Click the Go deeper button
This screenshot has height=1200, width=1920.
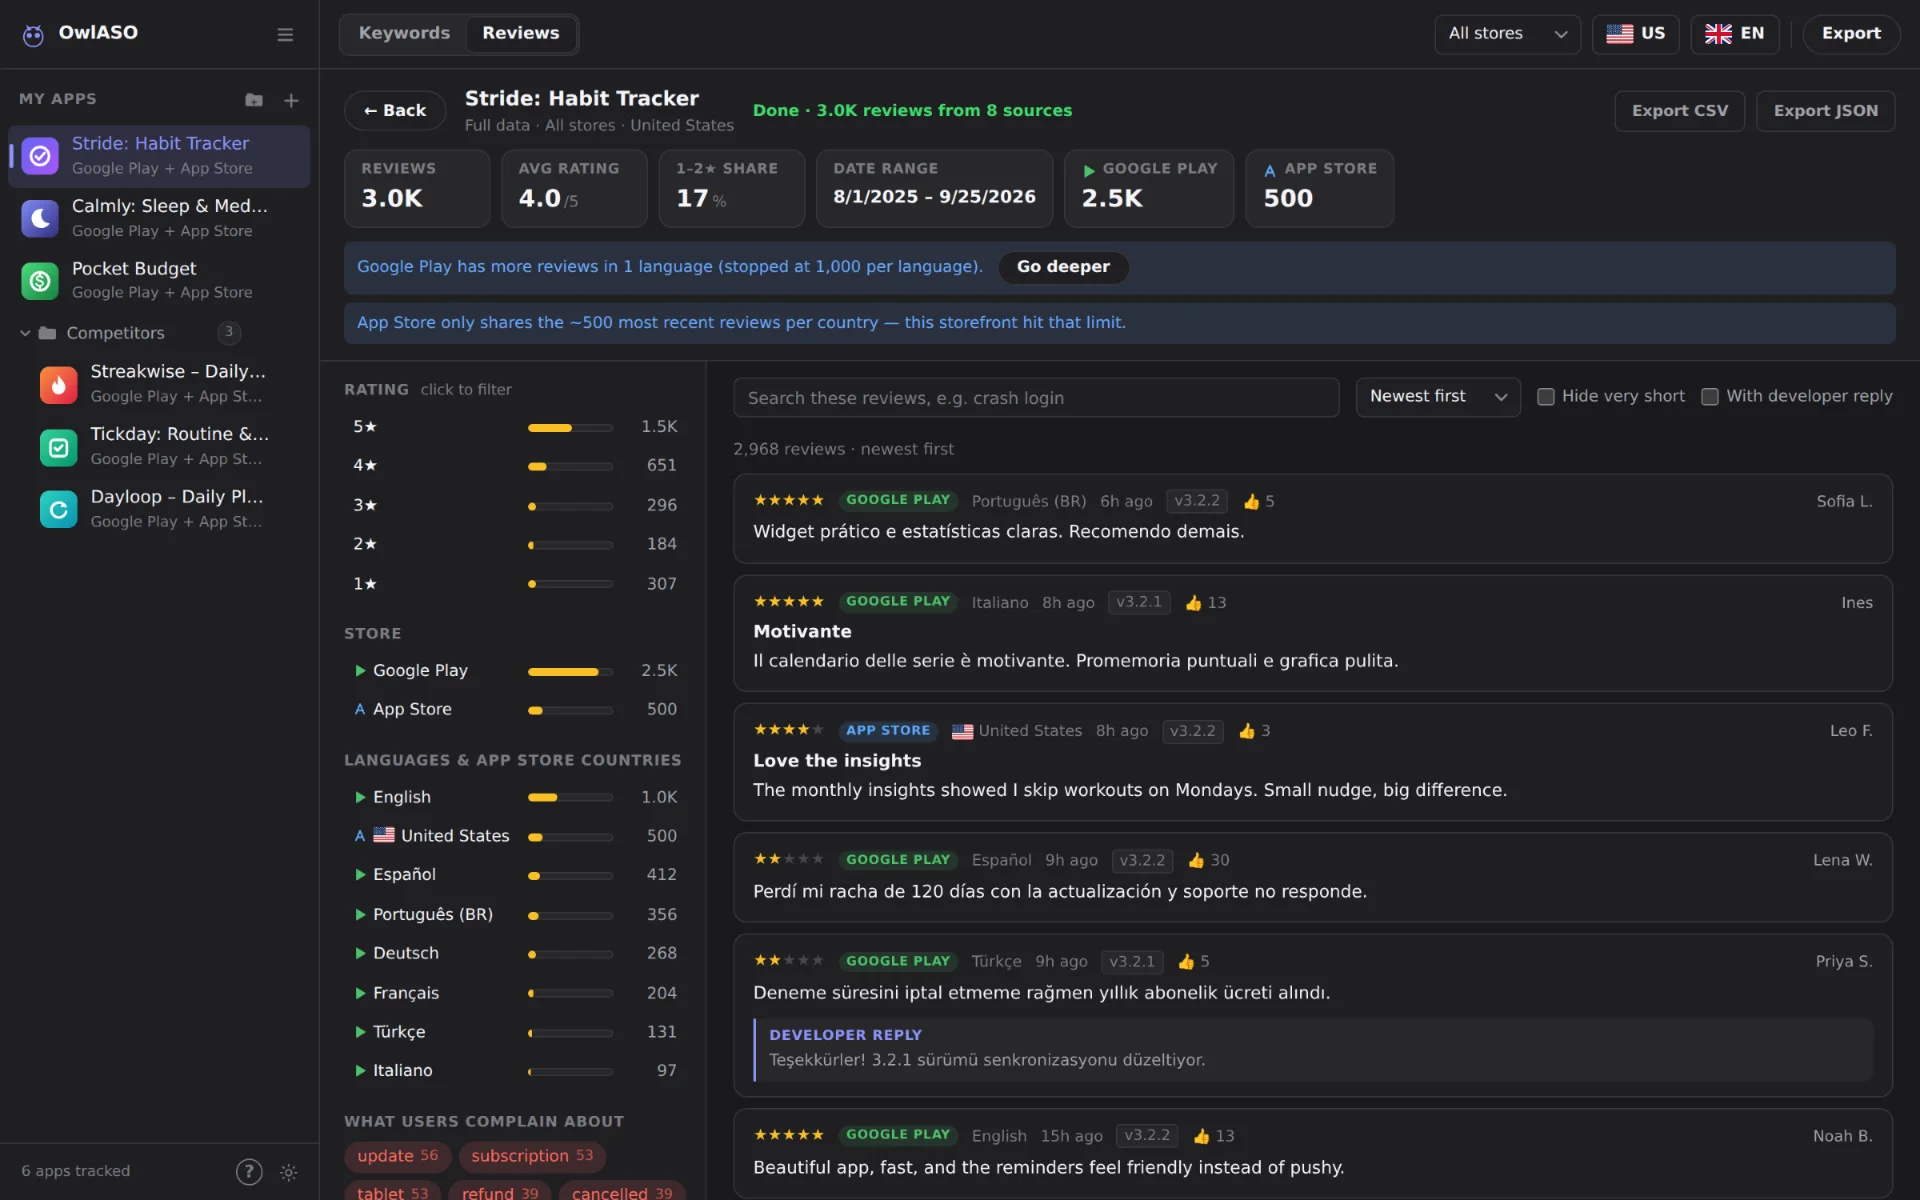(x=1063, y=267)
